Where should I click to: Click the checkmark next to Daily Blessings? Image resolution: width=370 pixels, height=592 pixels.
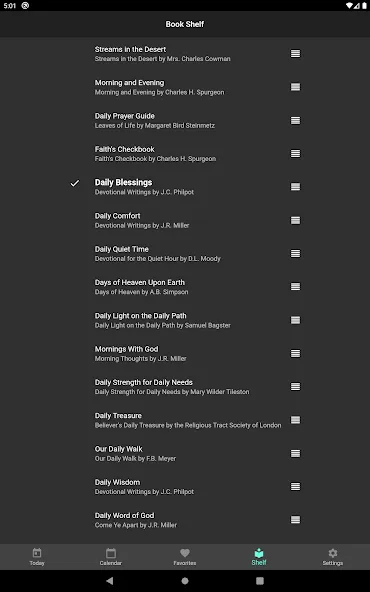[x=75, y=183]
